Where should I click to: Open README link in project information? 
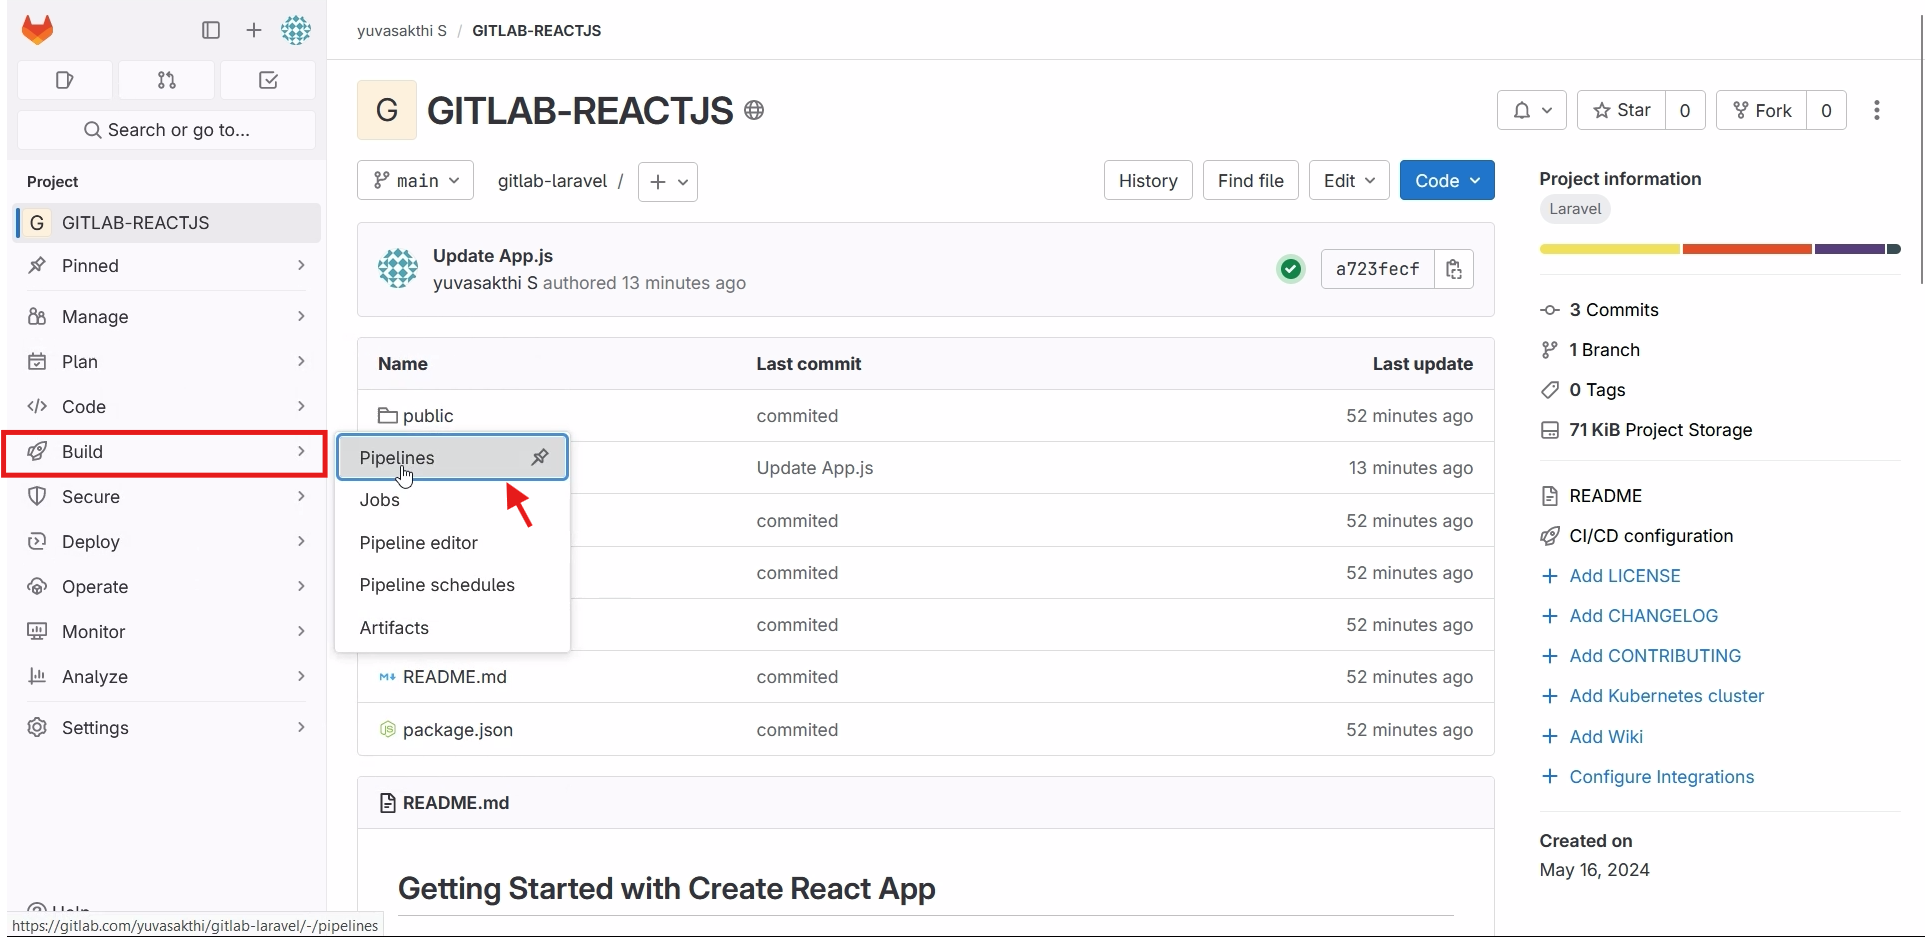(x=1605, y=496)
